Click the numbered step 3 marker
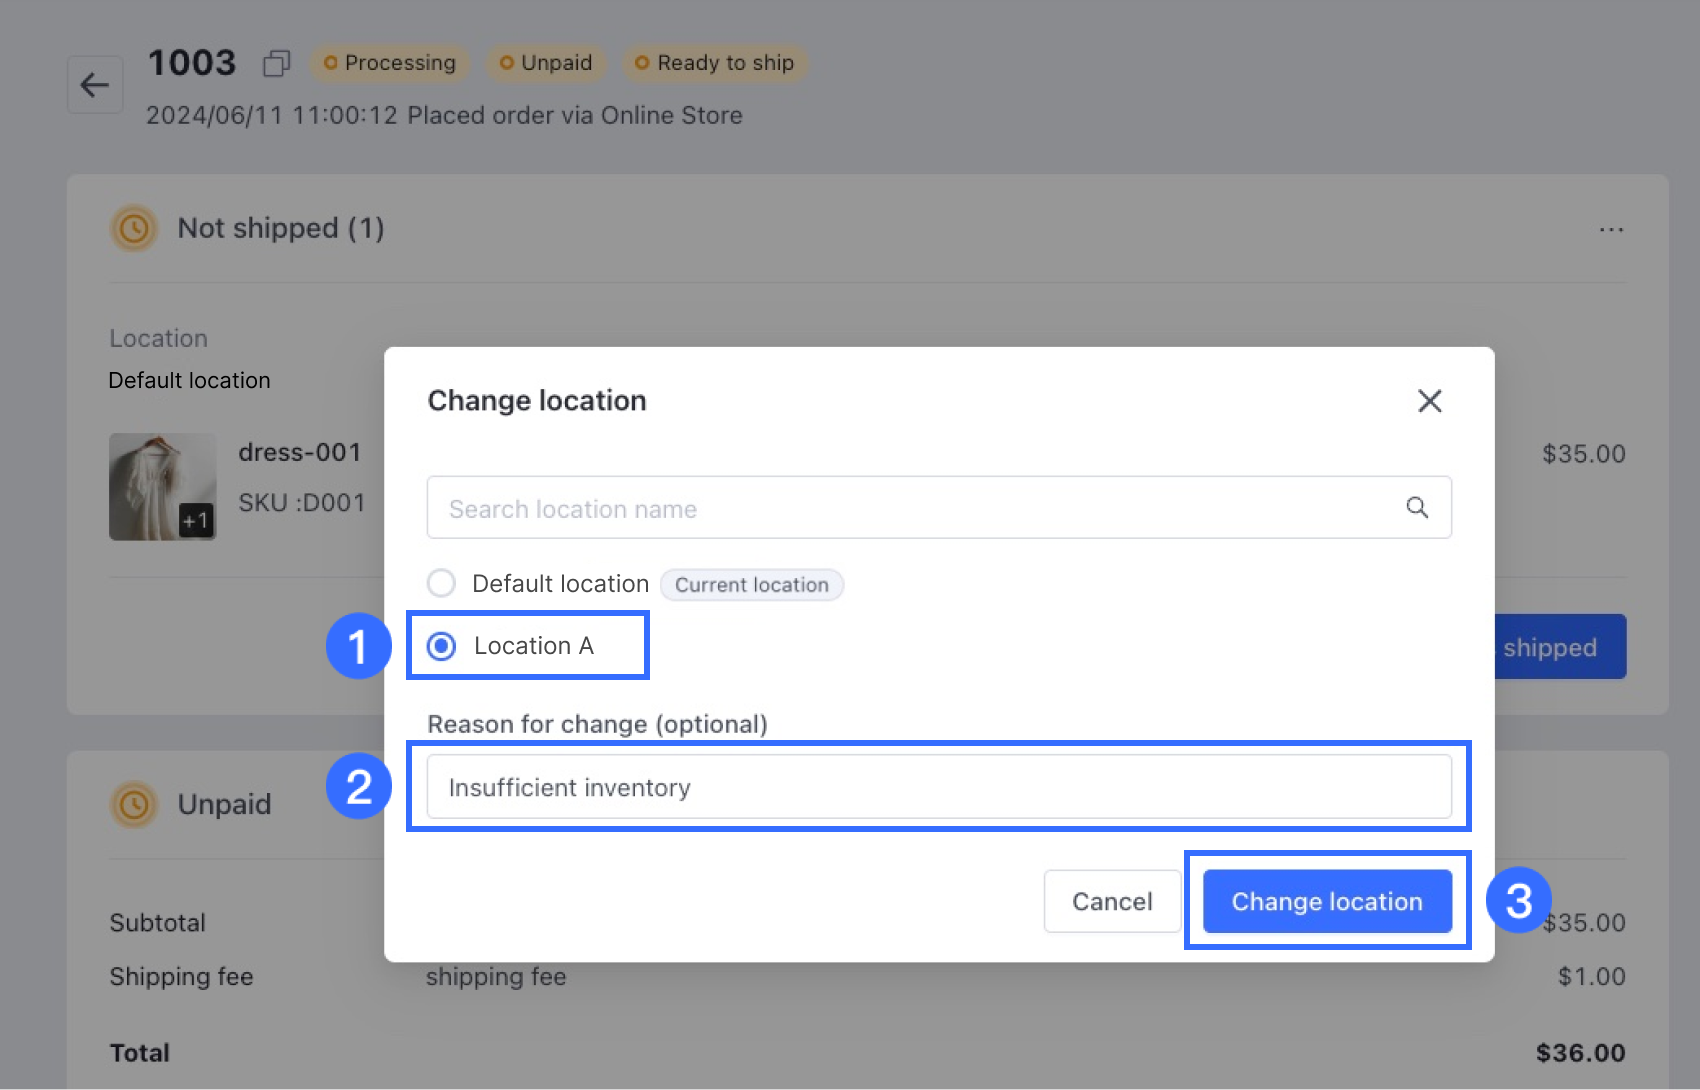1700x1090 pixels. pos(1518,900)
